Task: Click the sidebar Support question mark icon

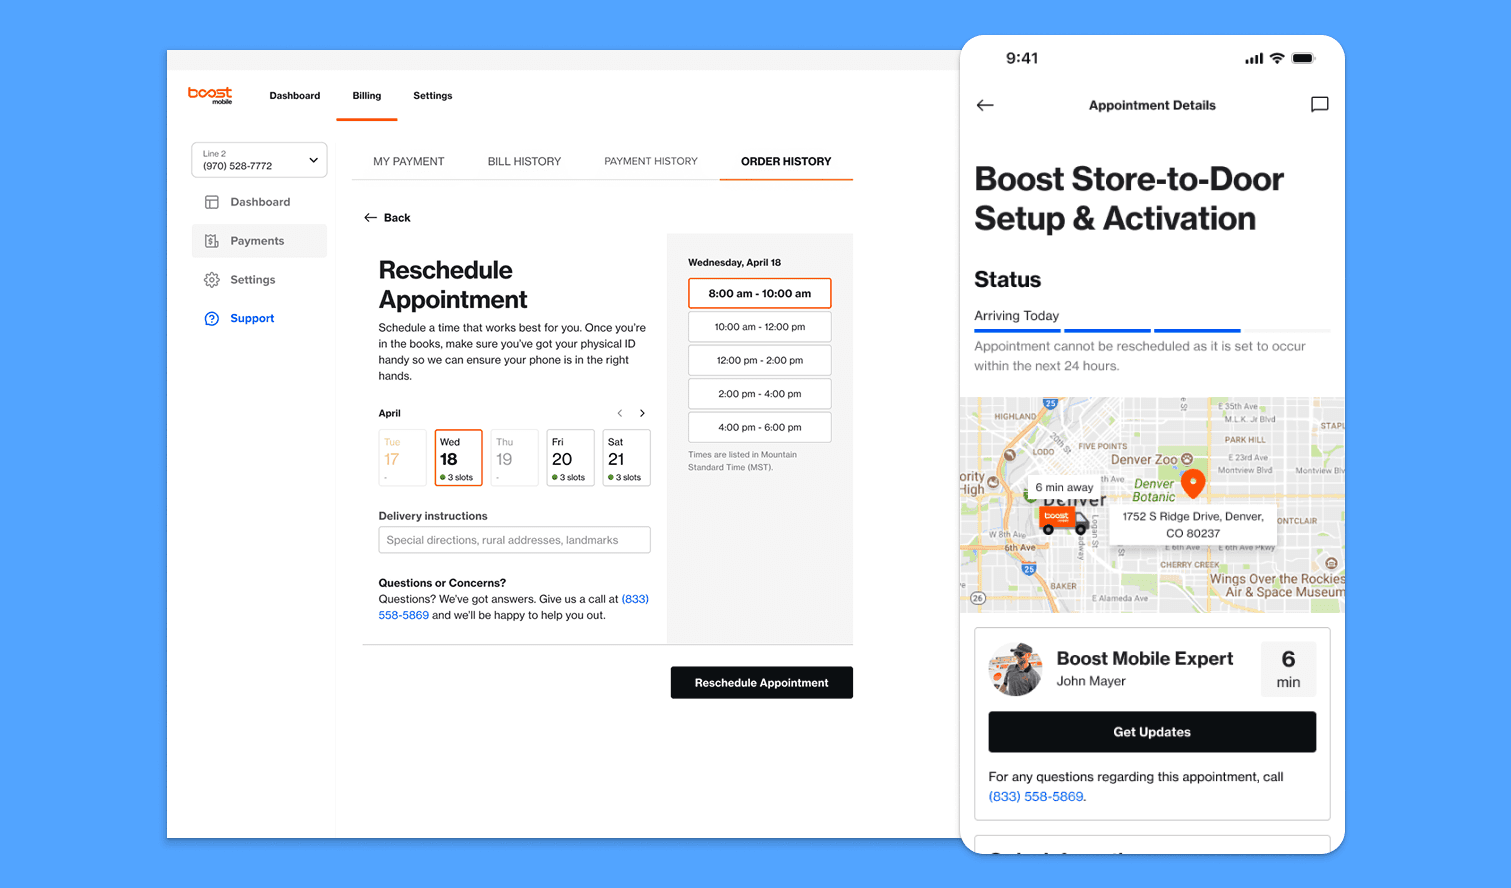Action: click(212, 319)
